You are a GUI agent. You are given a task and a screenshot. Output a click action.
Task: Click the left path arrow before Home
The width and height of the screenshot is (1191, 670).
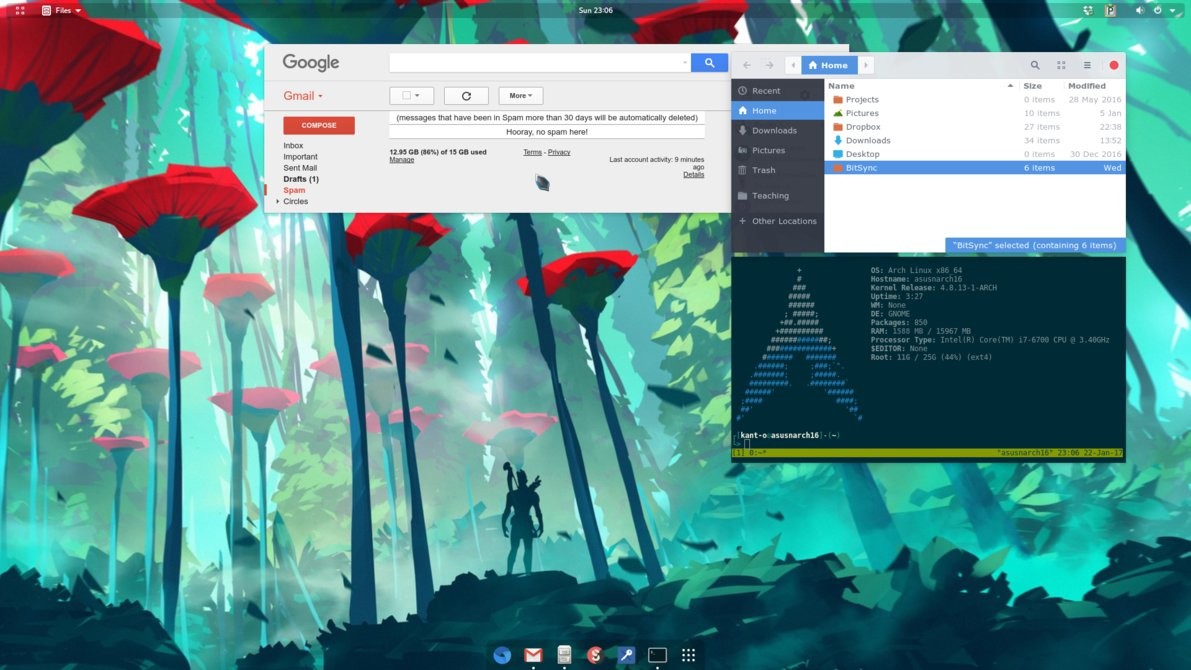(x=793, y=65)
